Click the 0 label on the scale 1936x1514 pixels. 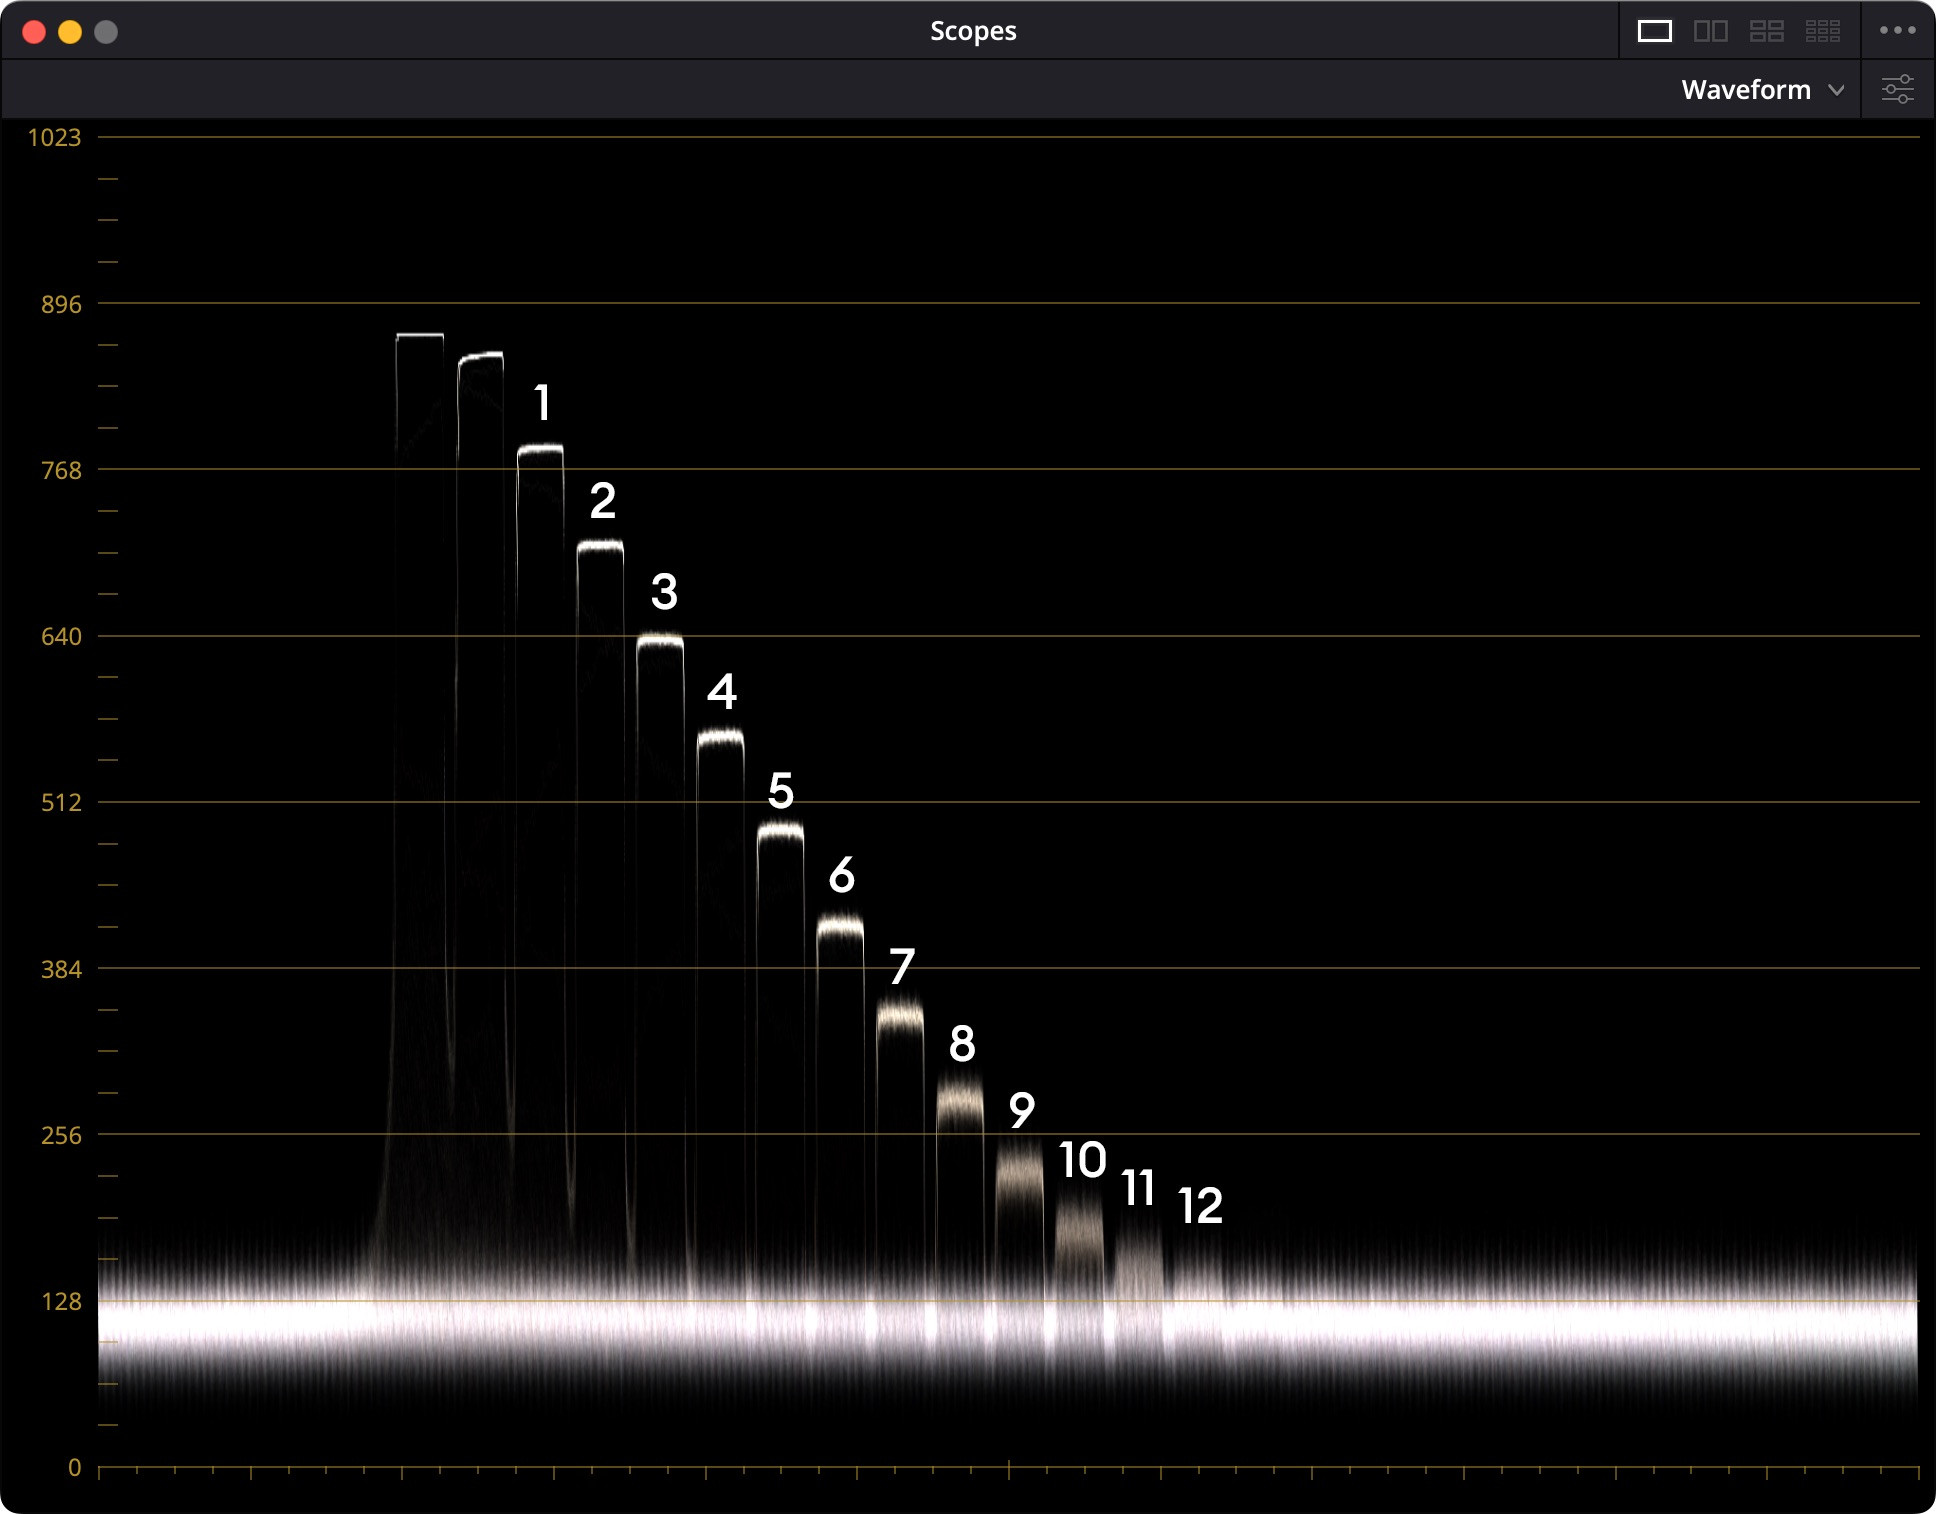[74, 1467]
